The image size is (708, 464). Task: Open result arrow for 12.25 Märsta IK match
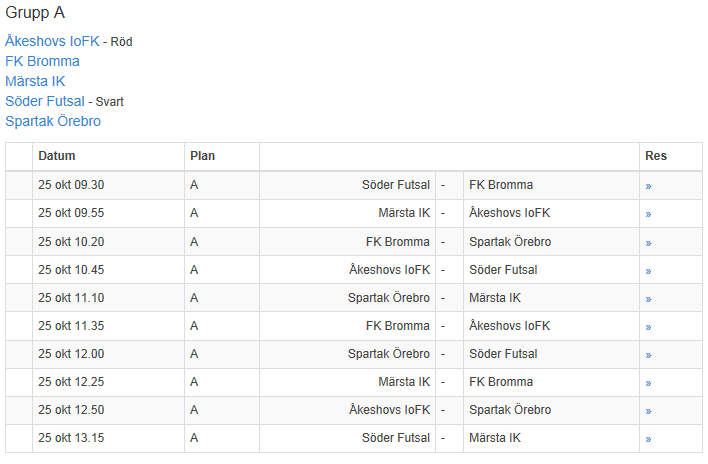(x=648, y=382)
